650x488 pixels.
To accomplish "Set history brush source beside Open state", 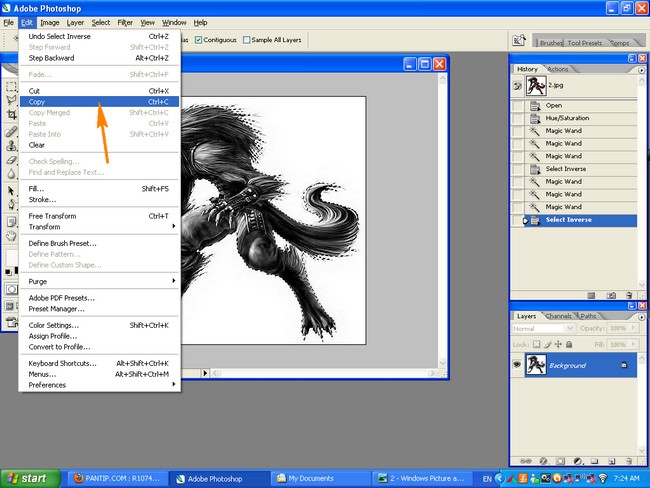I will tap(517, 105).
